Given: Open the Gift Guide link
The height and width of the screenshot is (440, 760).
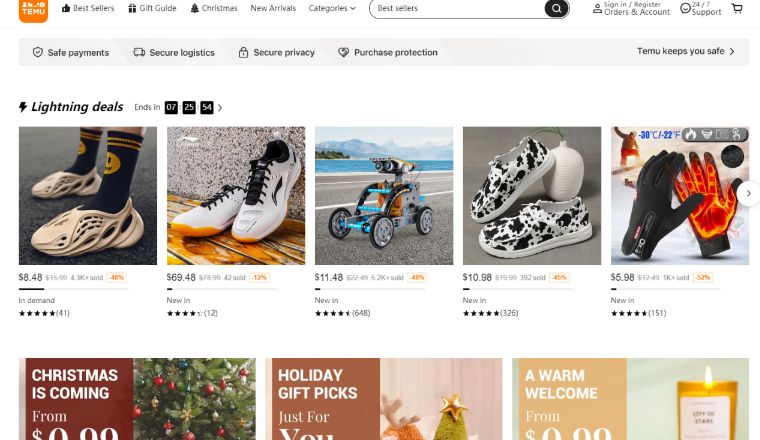Looking at the screenshot, I should (151, 9).
